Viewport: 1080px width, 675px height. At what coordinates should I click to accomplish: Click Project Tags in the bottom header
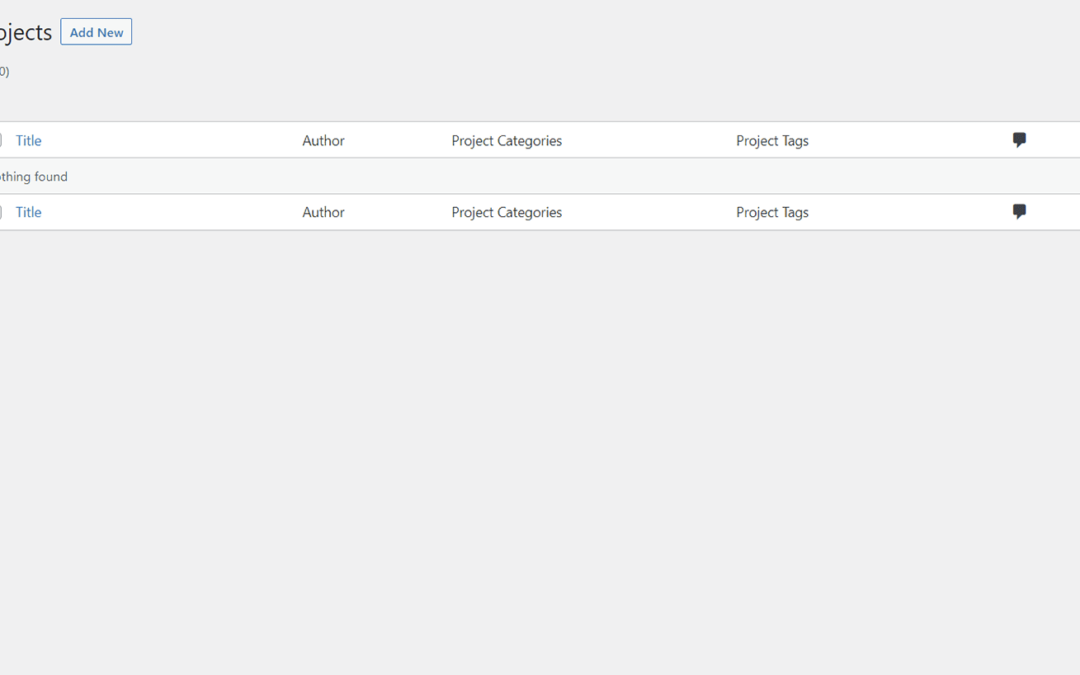click(x=772, y=212)
